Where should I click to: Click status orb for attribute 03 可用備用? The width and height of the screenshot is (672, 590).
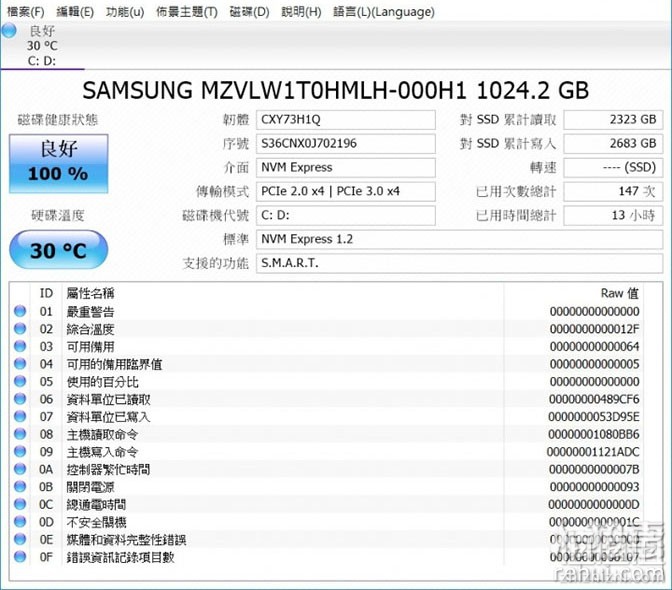(20, 346)
